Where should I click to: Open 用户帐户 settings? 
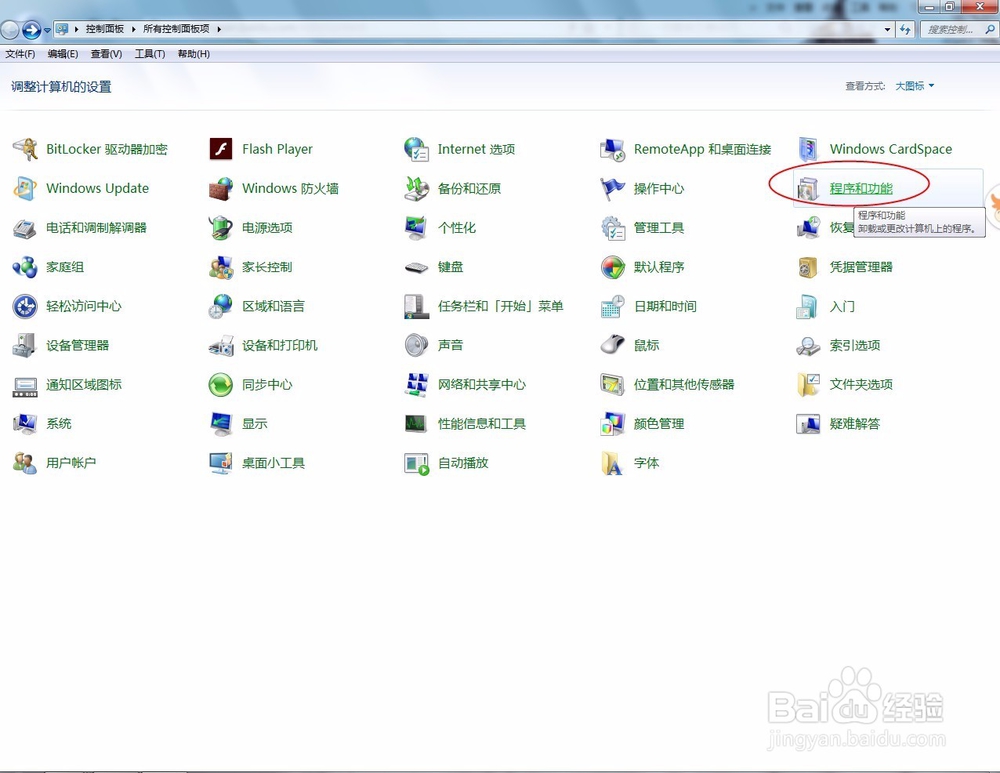[x=70, y=462]
